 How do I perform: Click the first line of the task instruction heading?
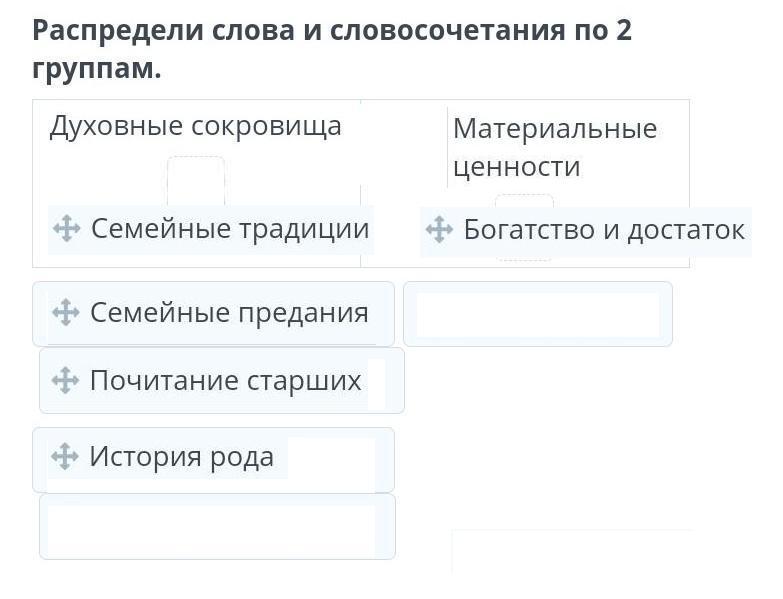tap(332, 30)
